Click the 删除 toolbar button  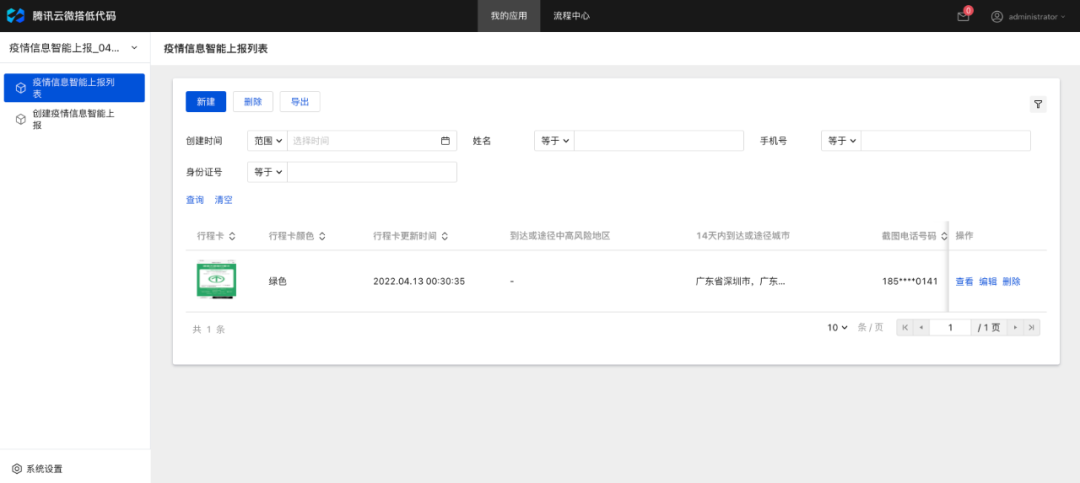(x=253, y=101)
